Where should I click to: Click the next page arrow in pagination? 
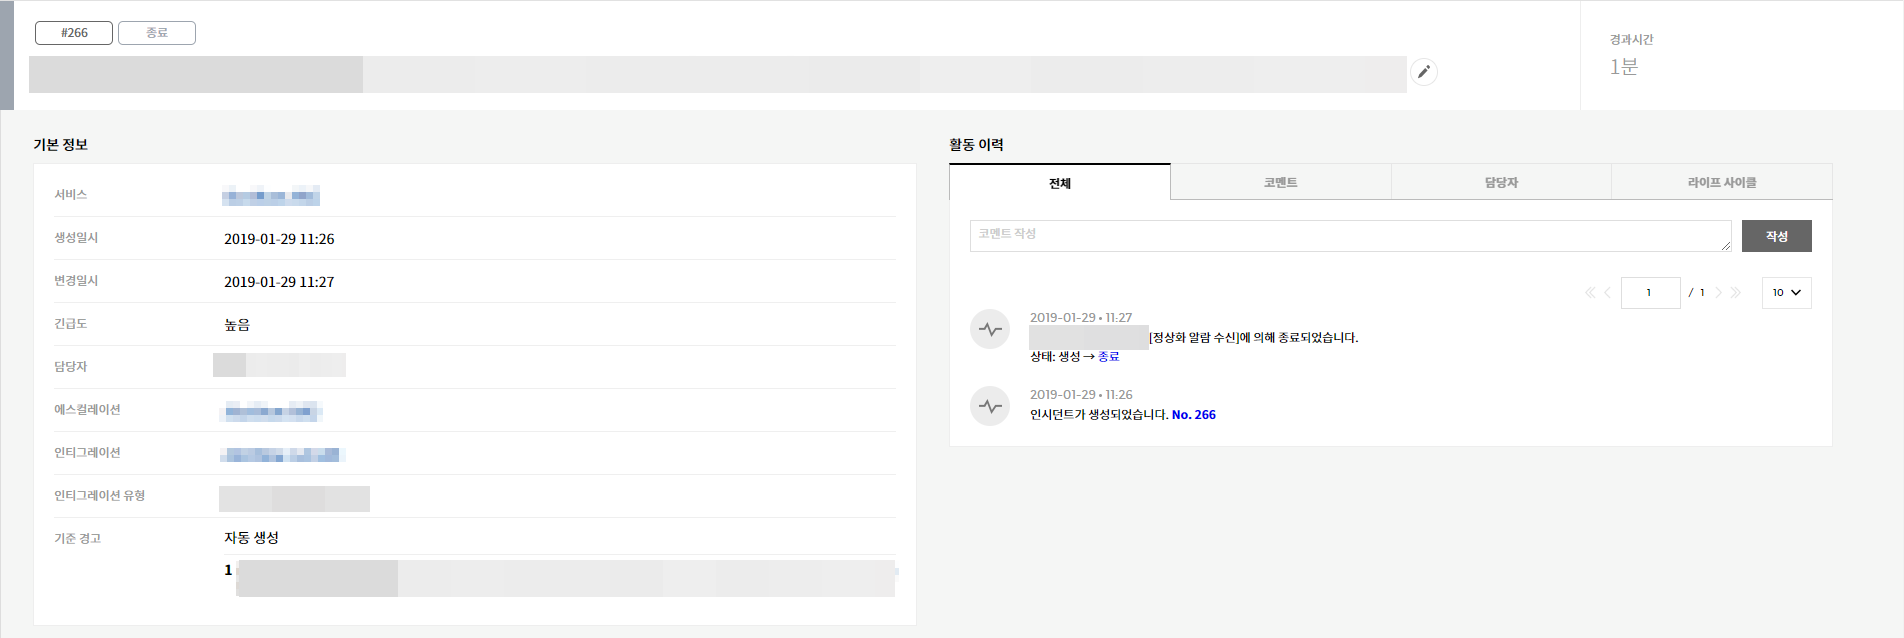pyautogui.click(x=1719, y=293)
